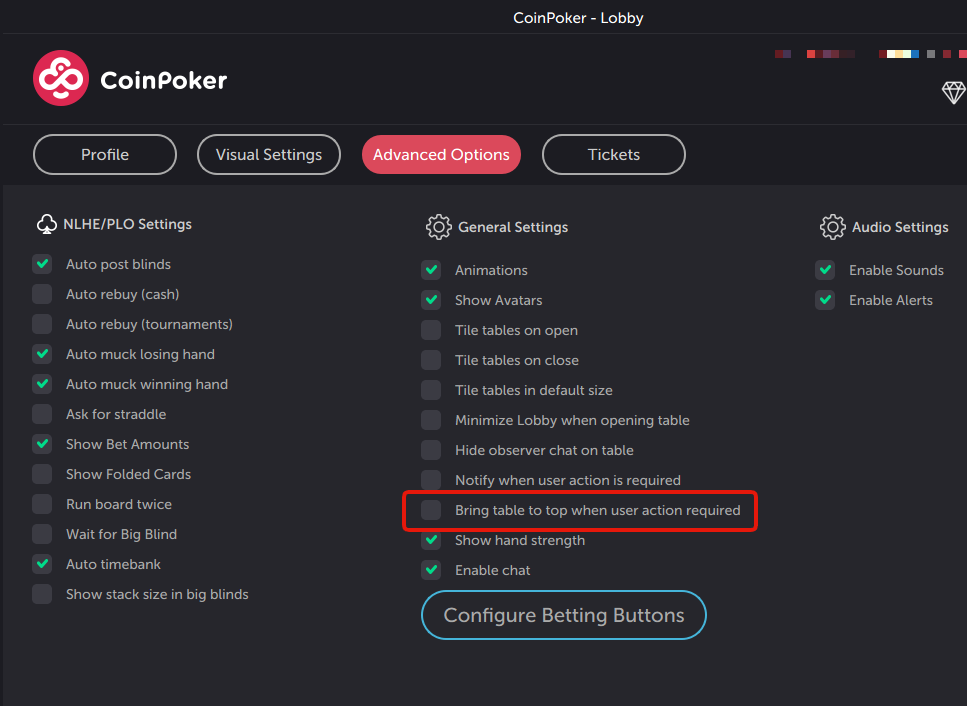
Task: Disable Show hand strength
Action: [x=431, y=540]
